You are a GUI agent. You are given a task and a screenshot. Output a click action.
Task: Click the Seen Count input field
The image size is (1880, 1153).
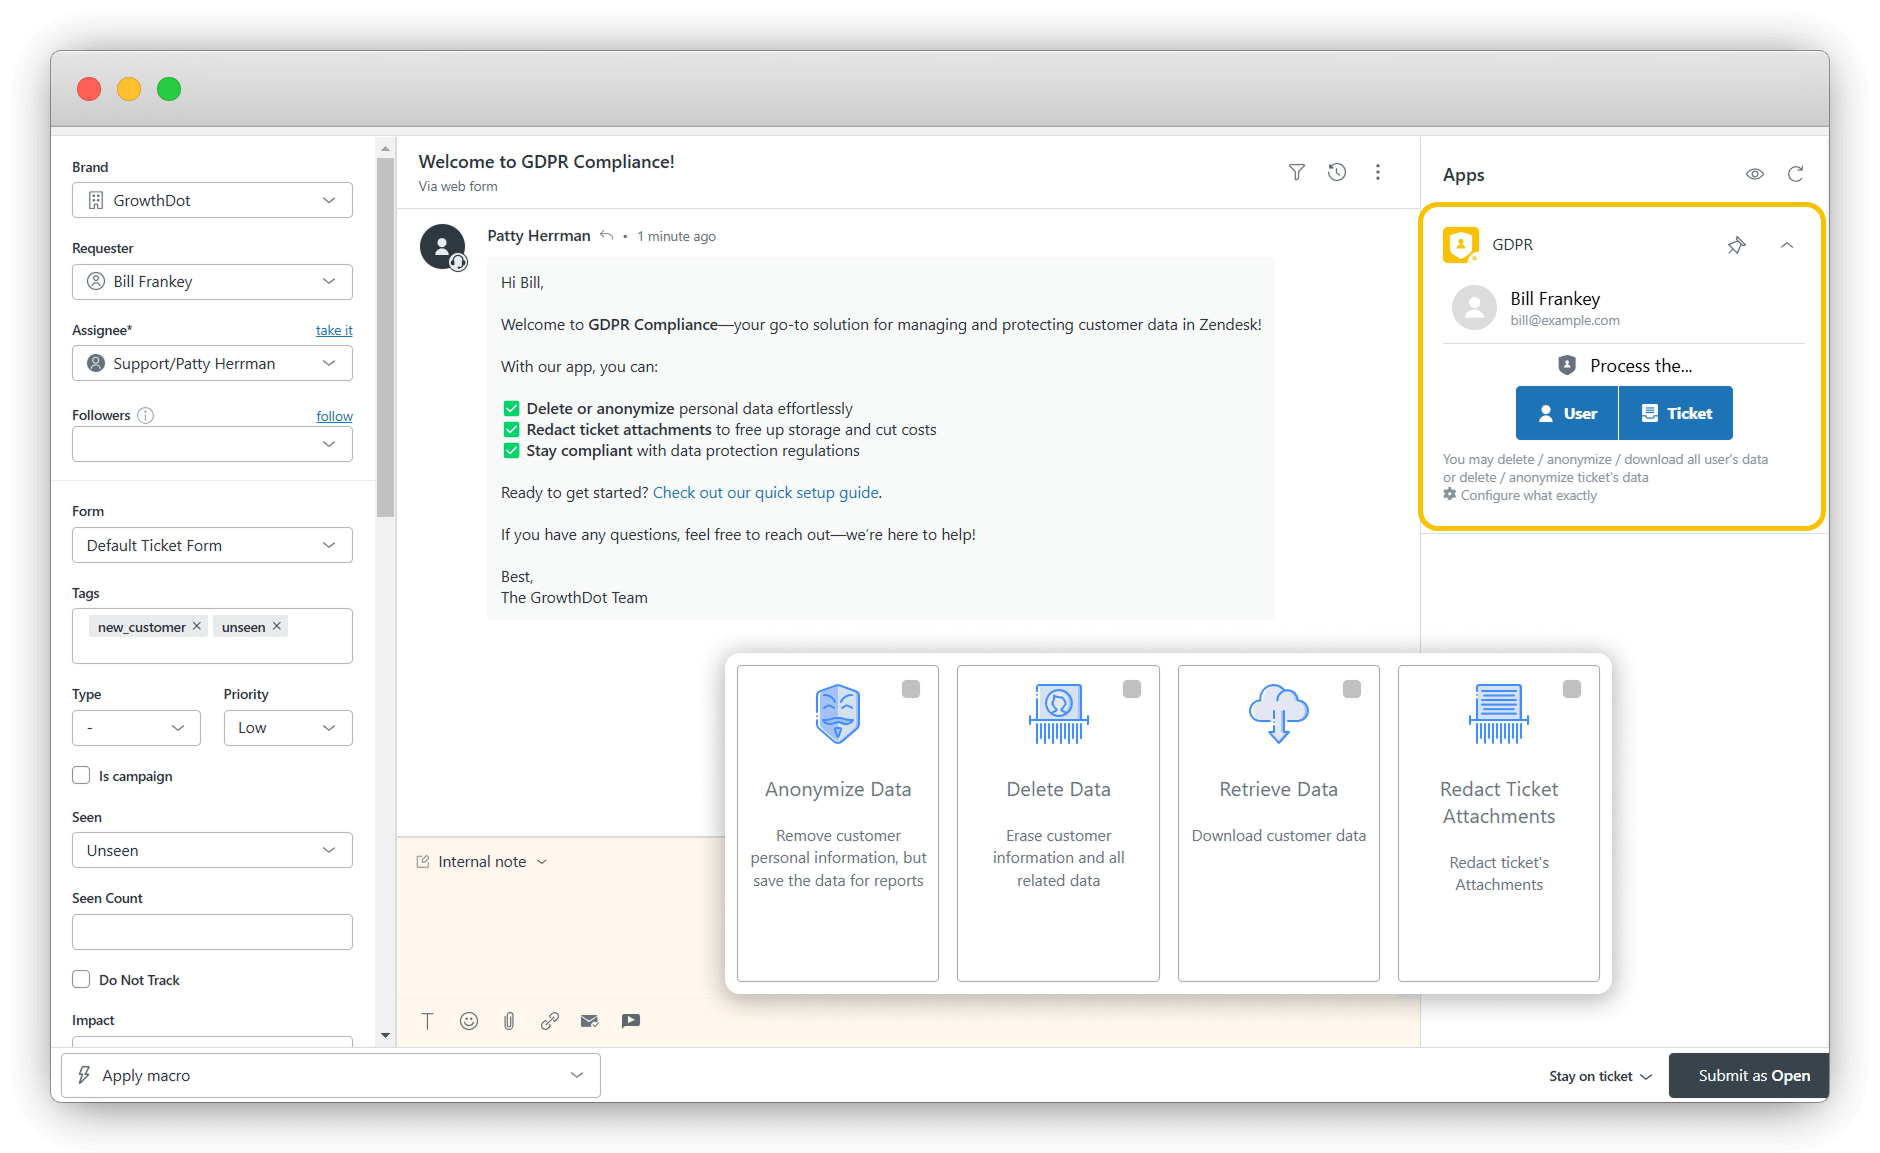[212, 932]
